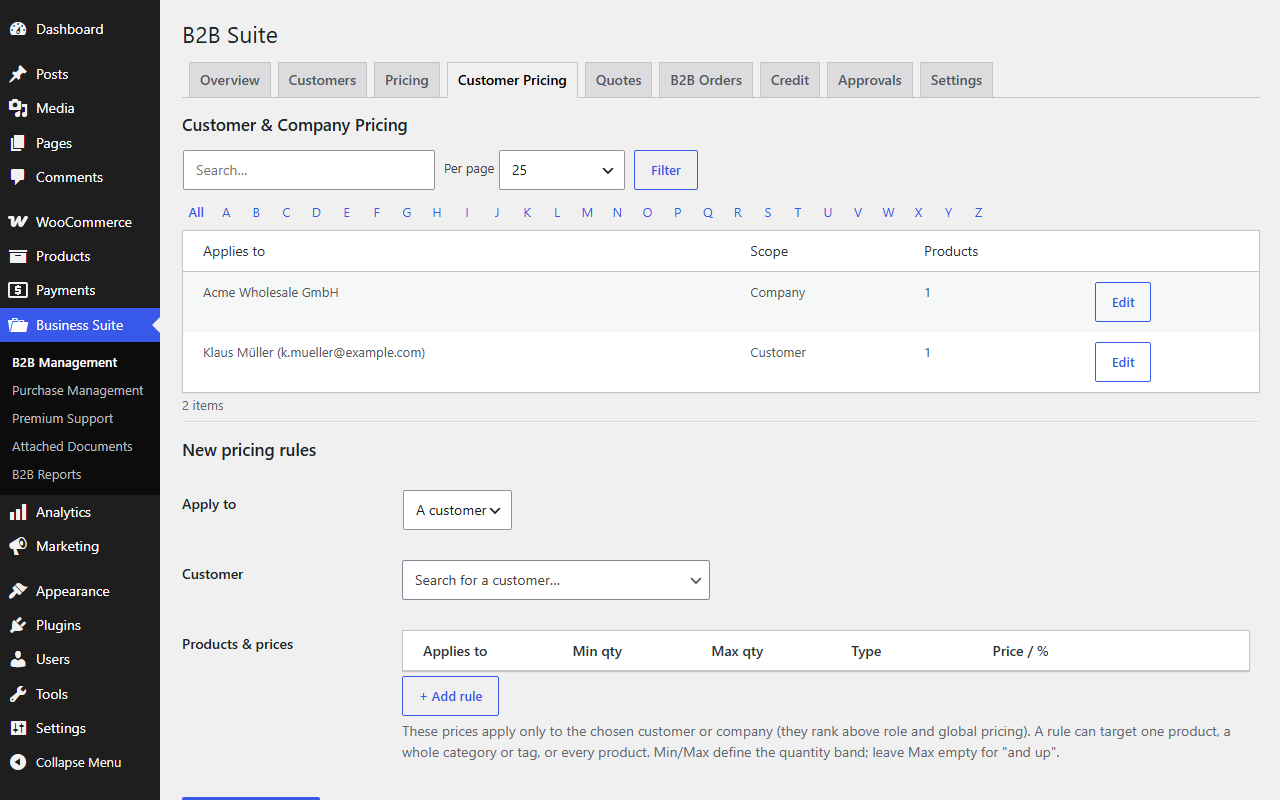Open Purchase Management submenu item

78,390
